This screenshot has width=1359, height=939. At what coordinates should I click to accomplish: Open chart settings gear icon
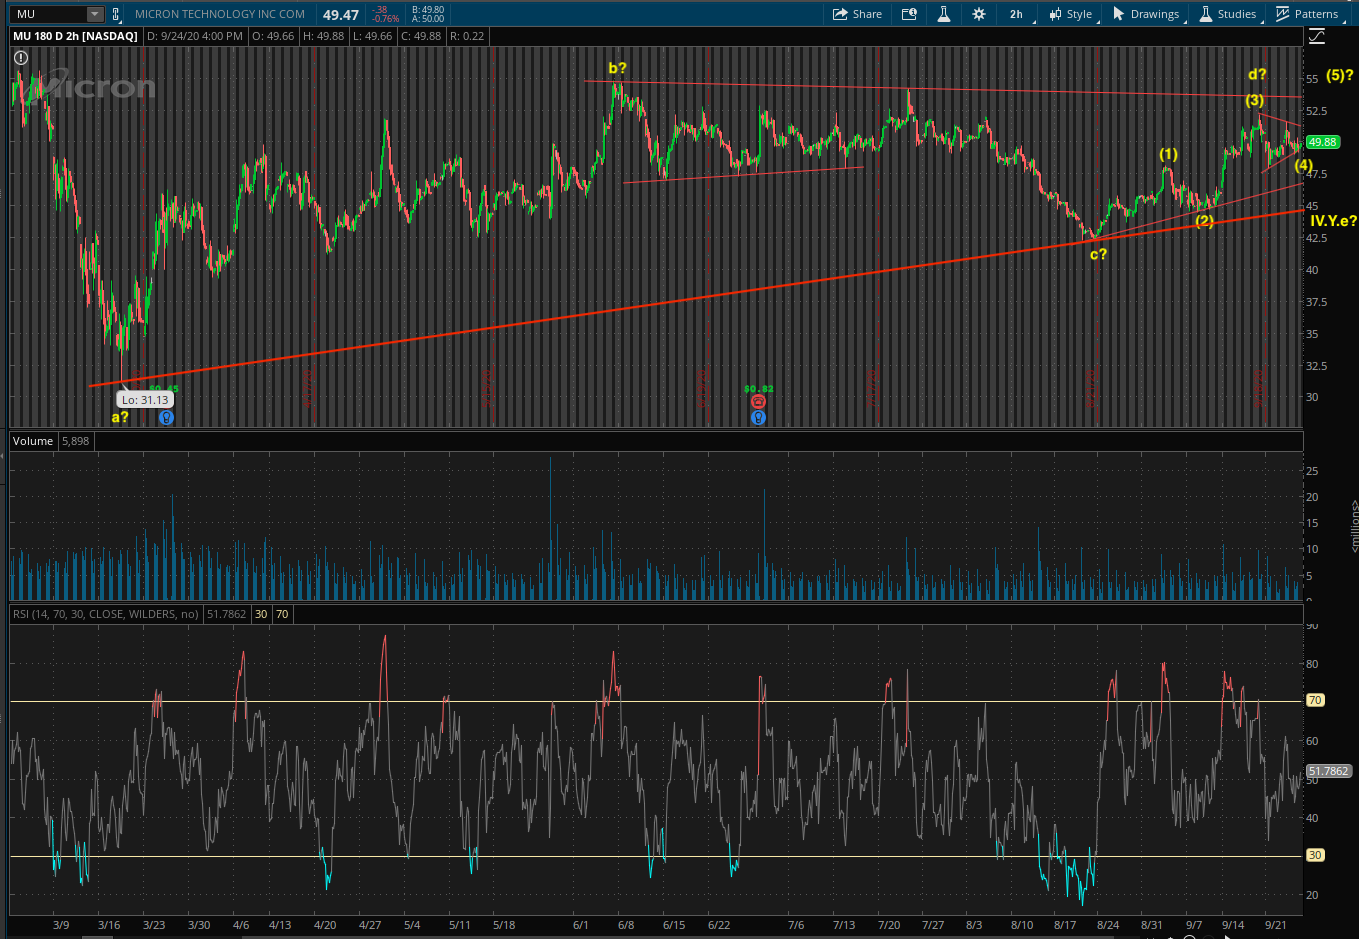point(978,14)
